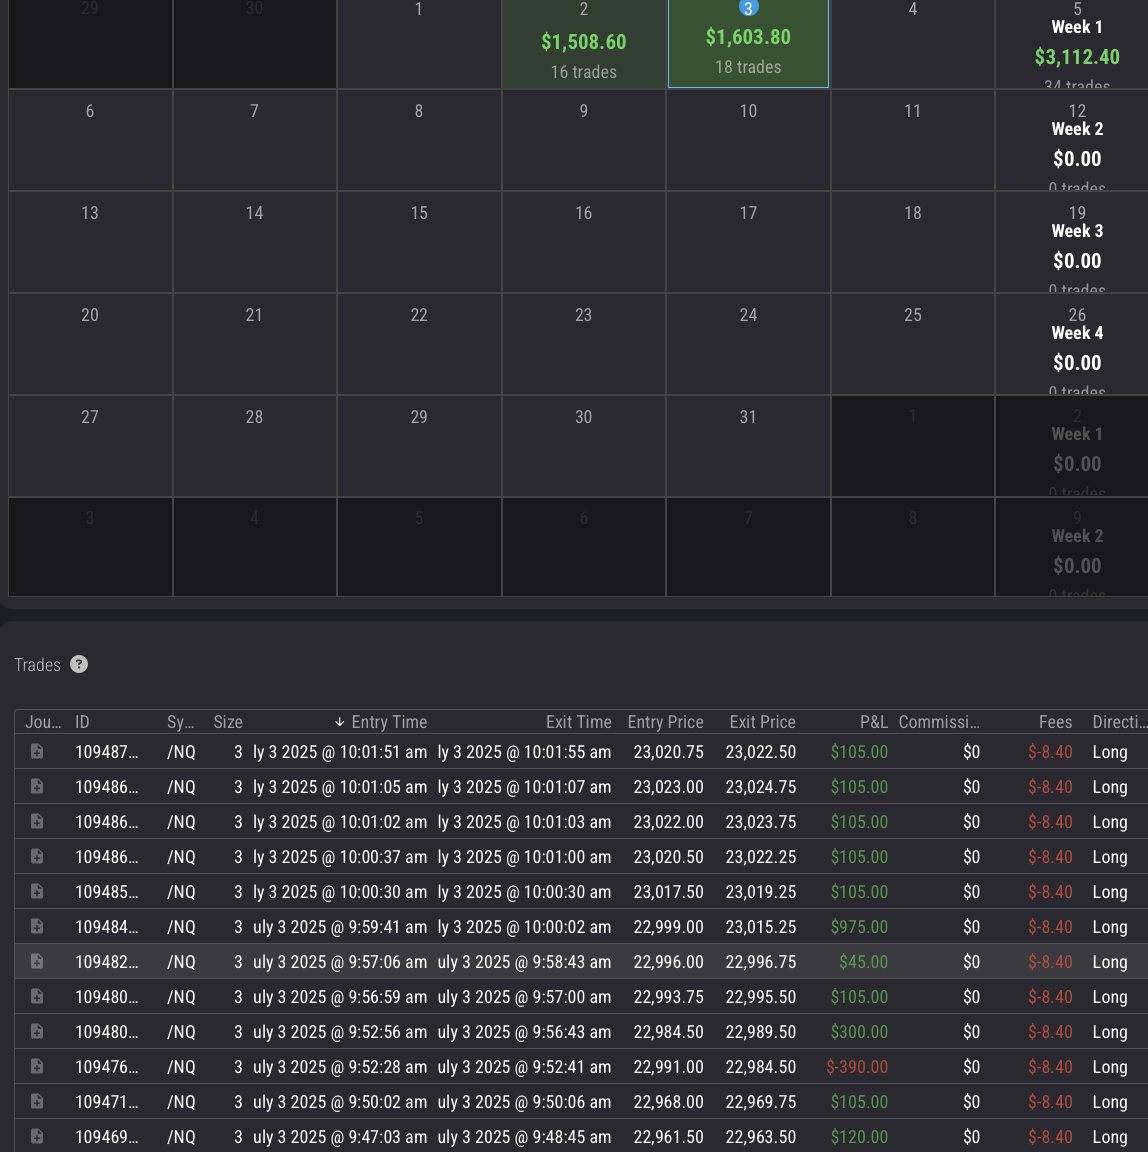Click trade ID 109484…
This screenshot has height=1152, width=1148.
pos(107,926)
